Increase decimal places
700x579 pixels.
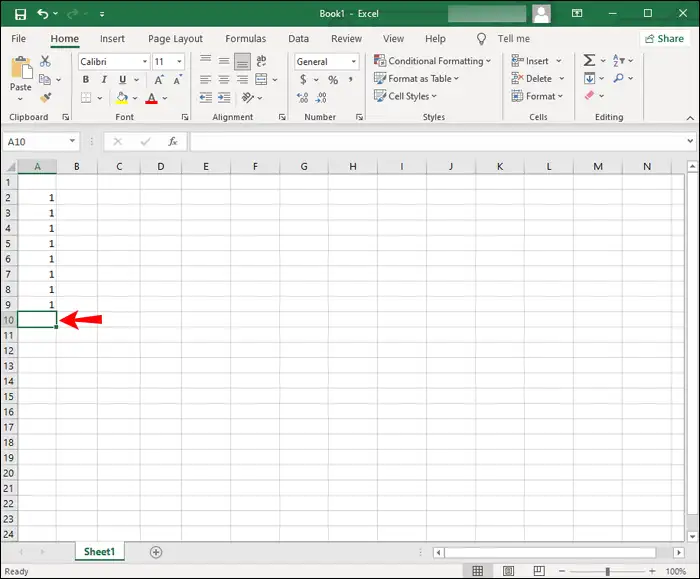pyautogui.click(x=302, y=98)
